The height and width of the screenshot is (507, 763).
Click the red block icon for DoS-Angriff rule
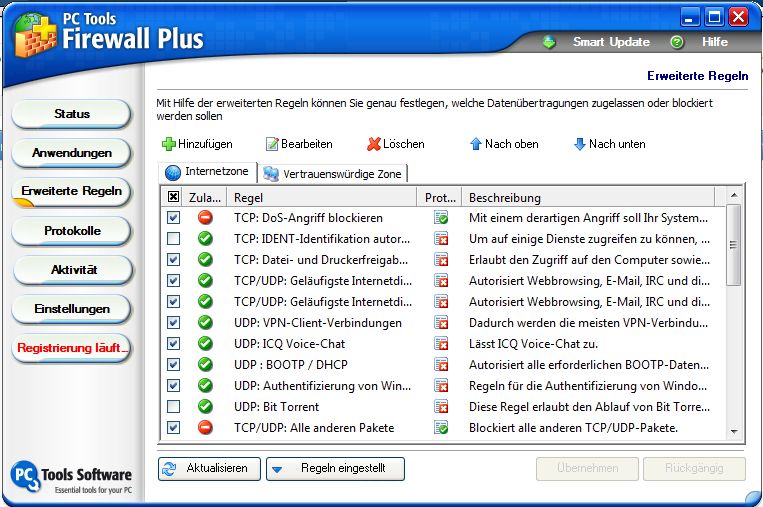click(x=205, y=217)
